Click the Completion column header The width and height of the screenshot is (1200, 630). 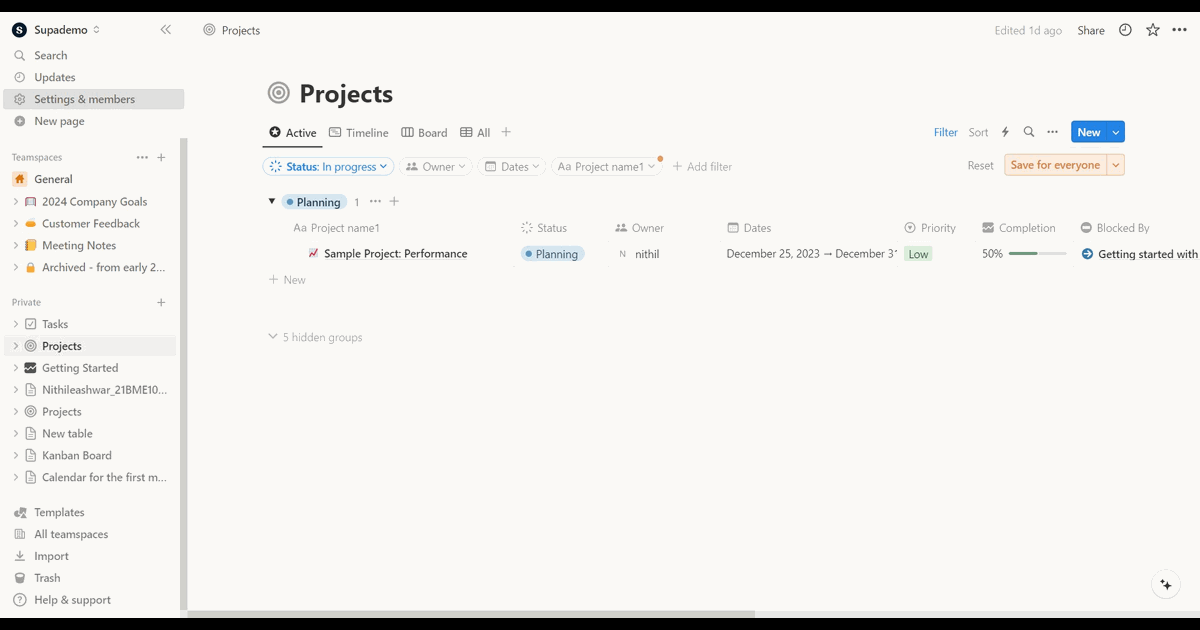click(x=1018, y=228)
